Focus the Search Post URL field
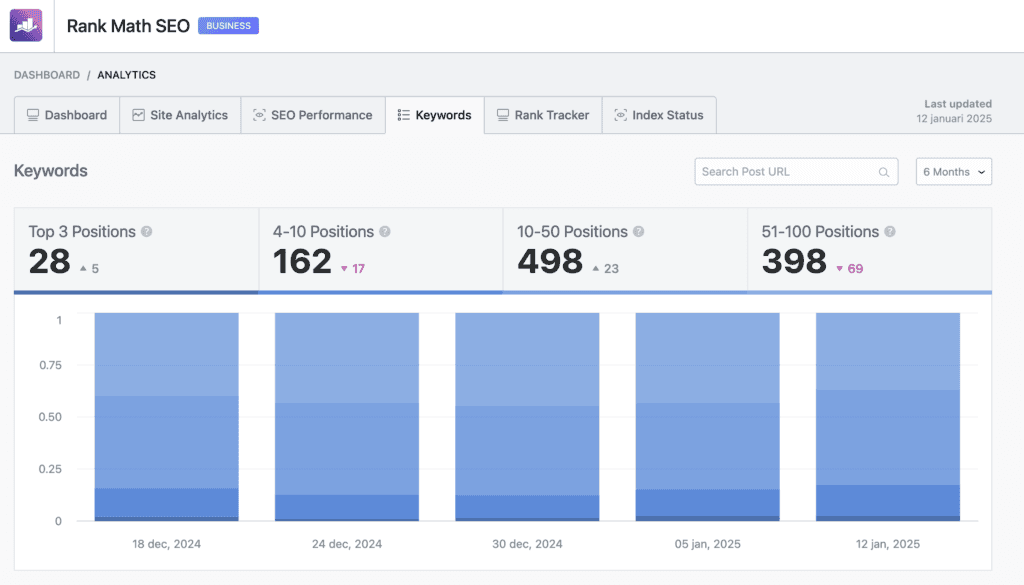Screen dimensions: 1024x585 tap(785, 172)
